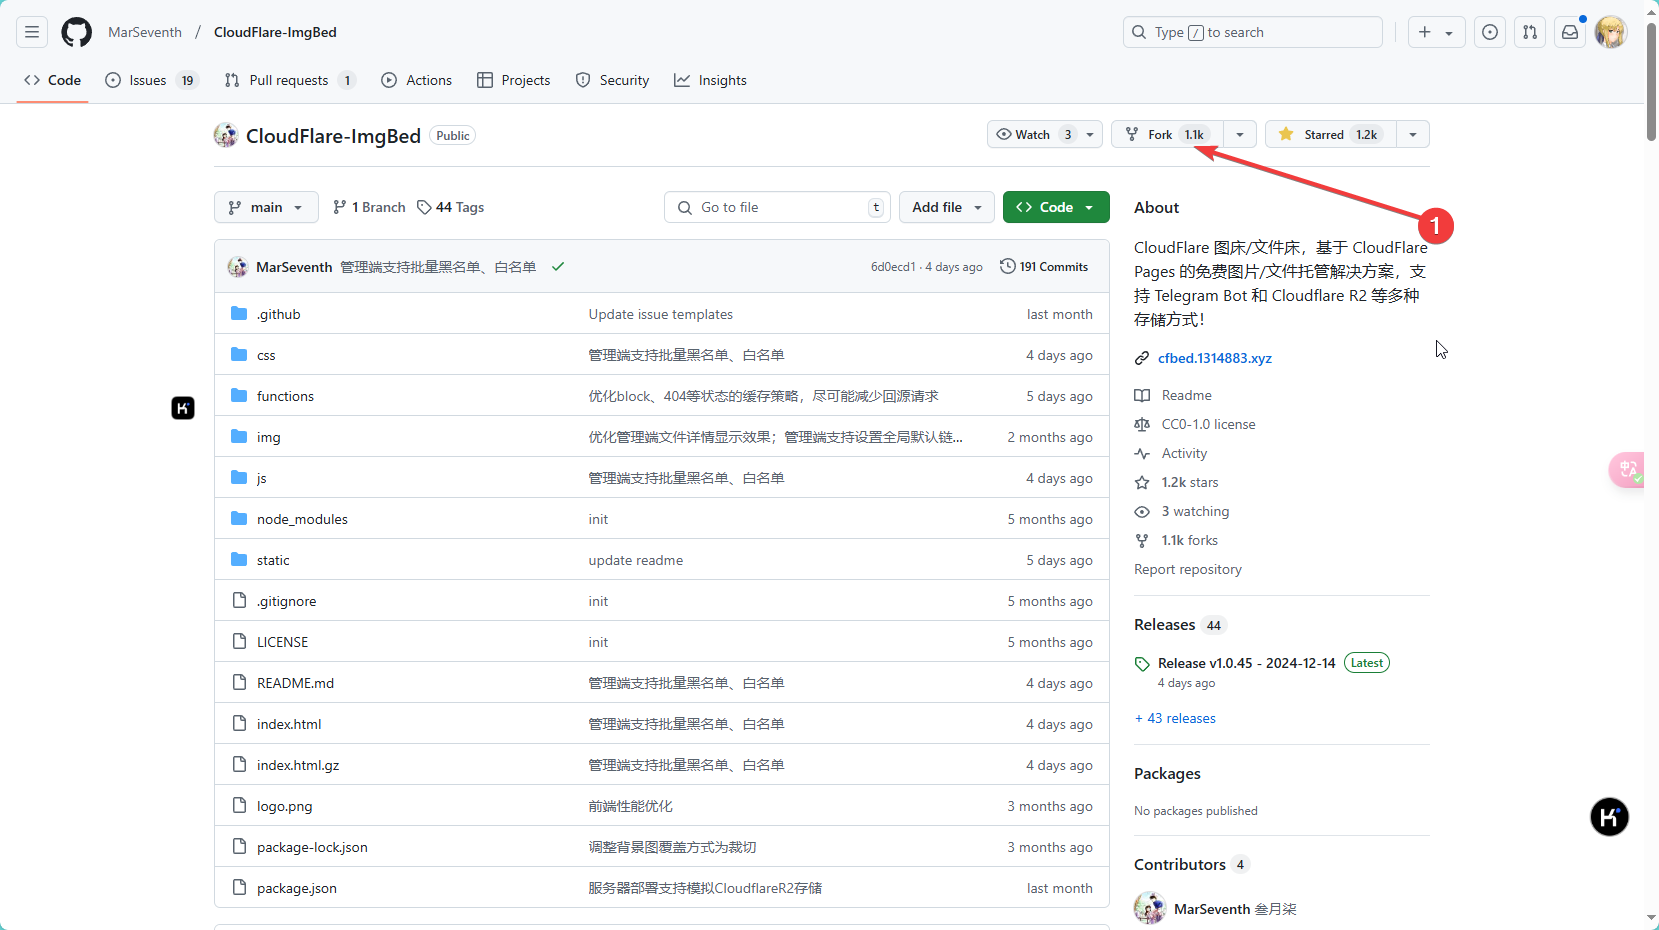Open Release v1.0.45 - 2024-12-14

click(x=1246, y=663)
